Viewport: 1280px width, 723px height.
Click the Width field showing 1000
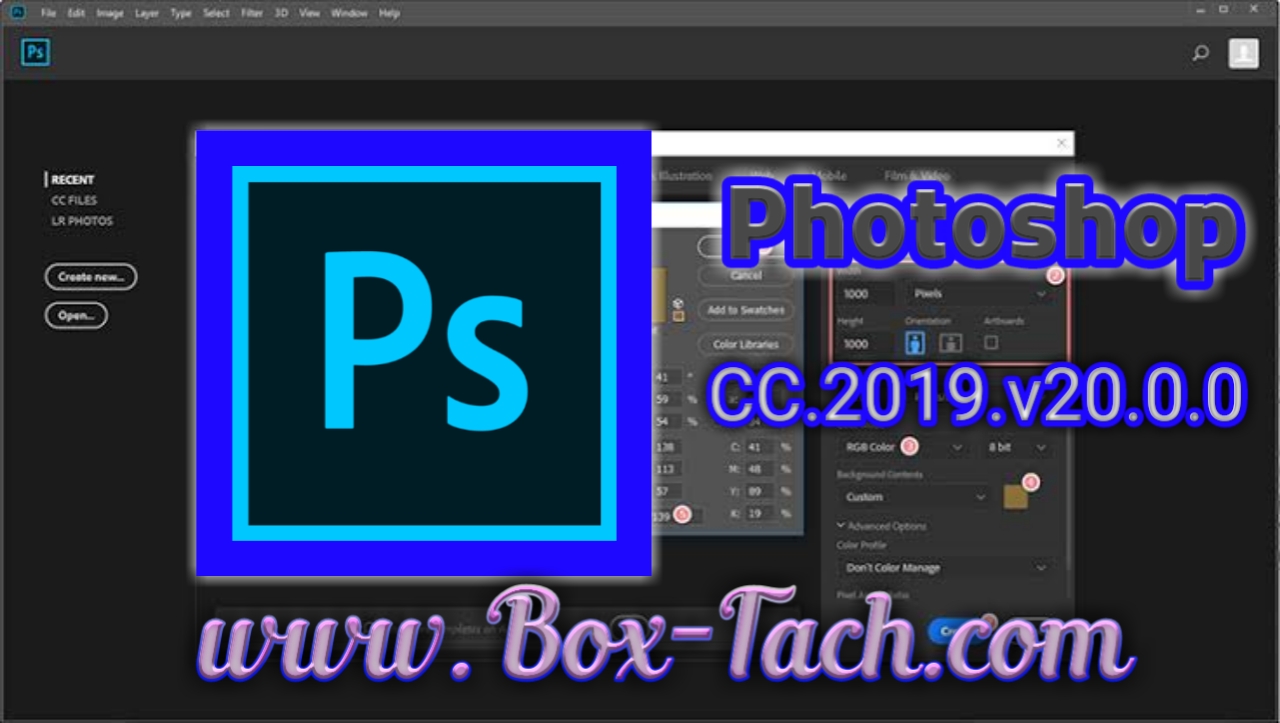tap(866, 294)
